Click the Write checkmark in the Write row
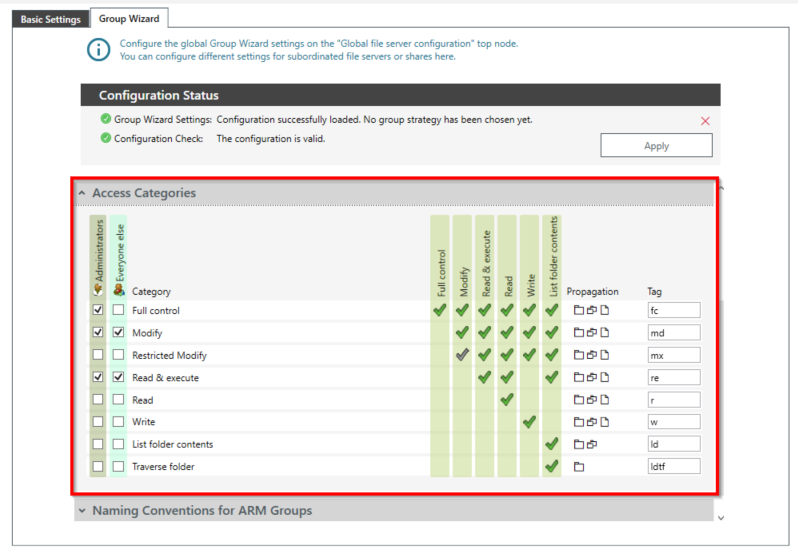The width and height of the screenshot is (798, 552). tap(529, 422)
